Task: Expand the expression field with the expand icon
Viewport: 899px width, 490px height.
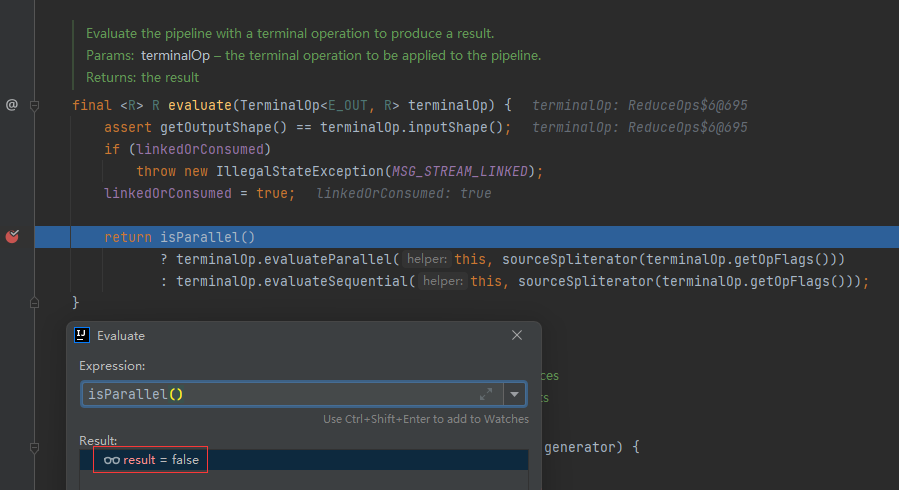Action: (x=486, y=394)
